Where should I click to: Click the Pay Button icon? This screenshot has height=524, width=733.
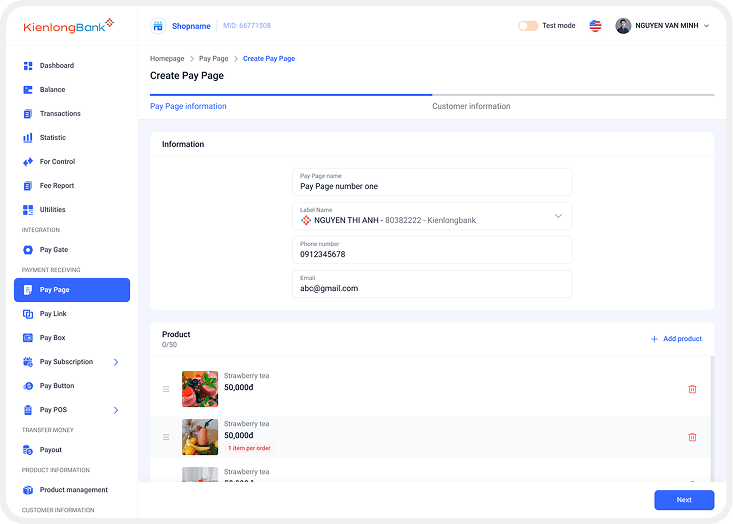click(x=28, y=386)
